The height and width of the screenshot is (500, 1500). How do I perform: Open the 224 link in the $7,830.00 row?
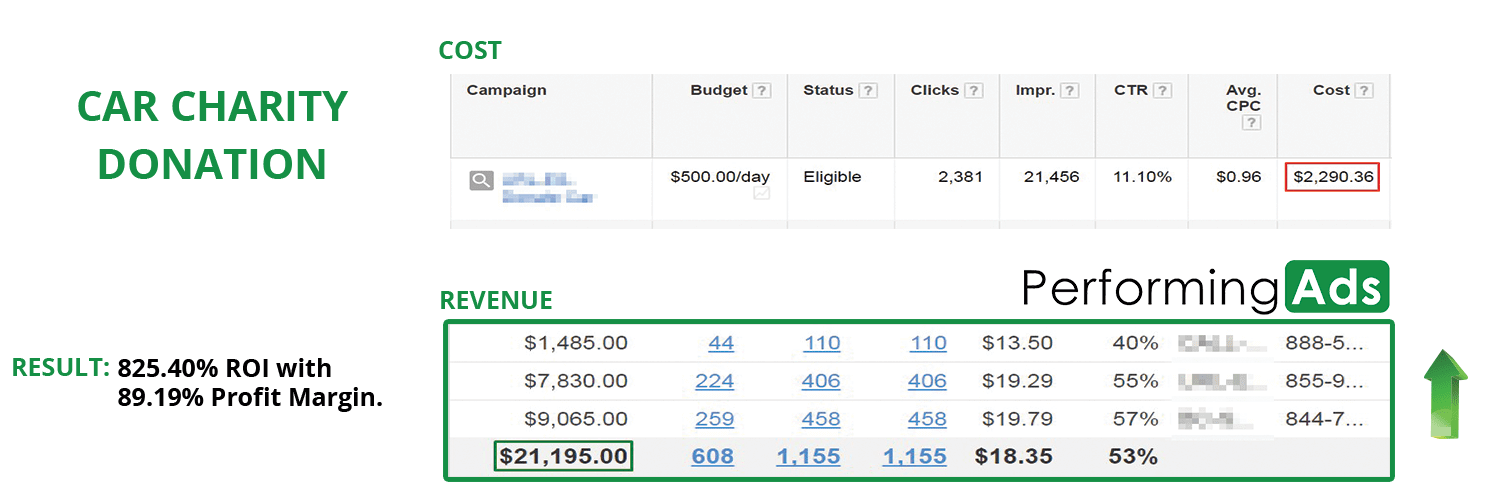coord(712,381)
